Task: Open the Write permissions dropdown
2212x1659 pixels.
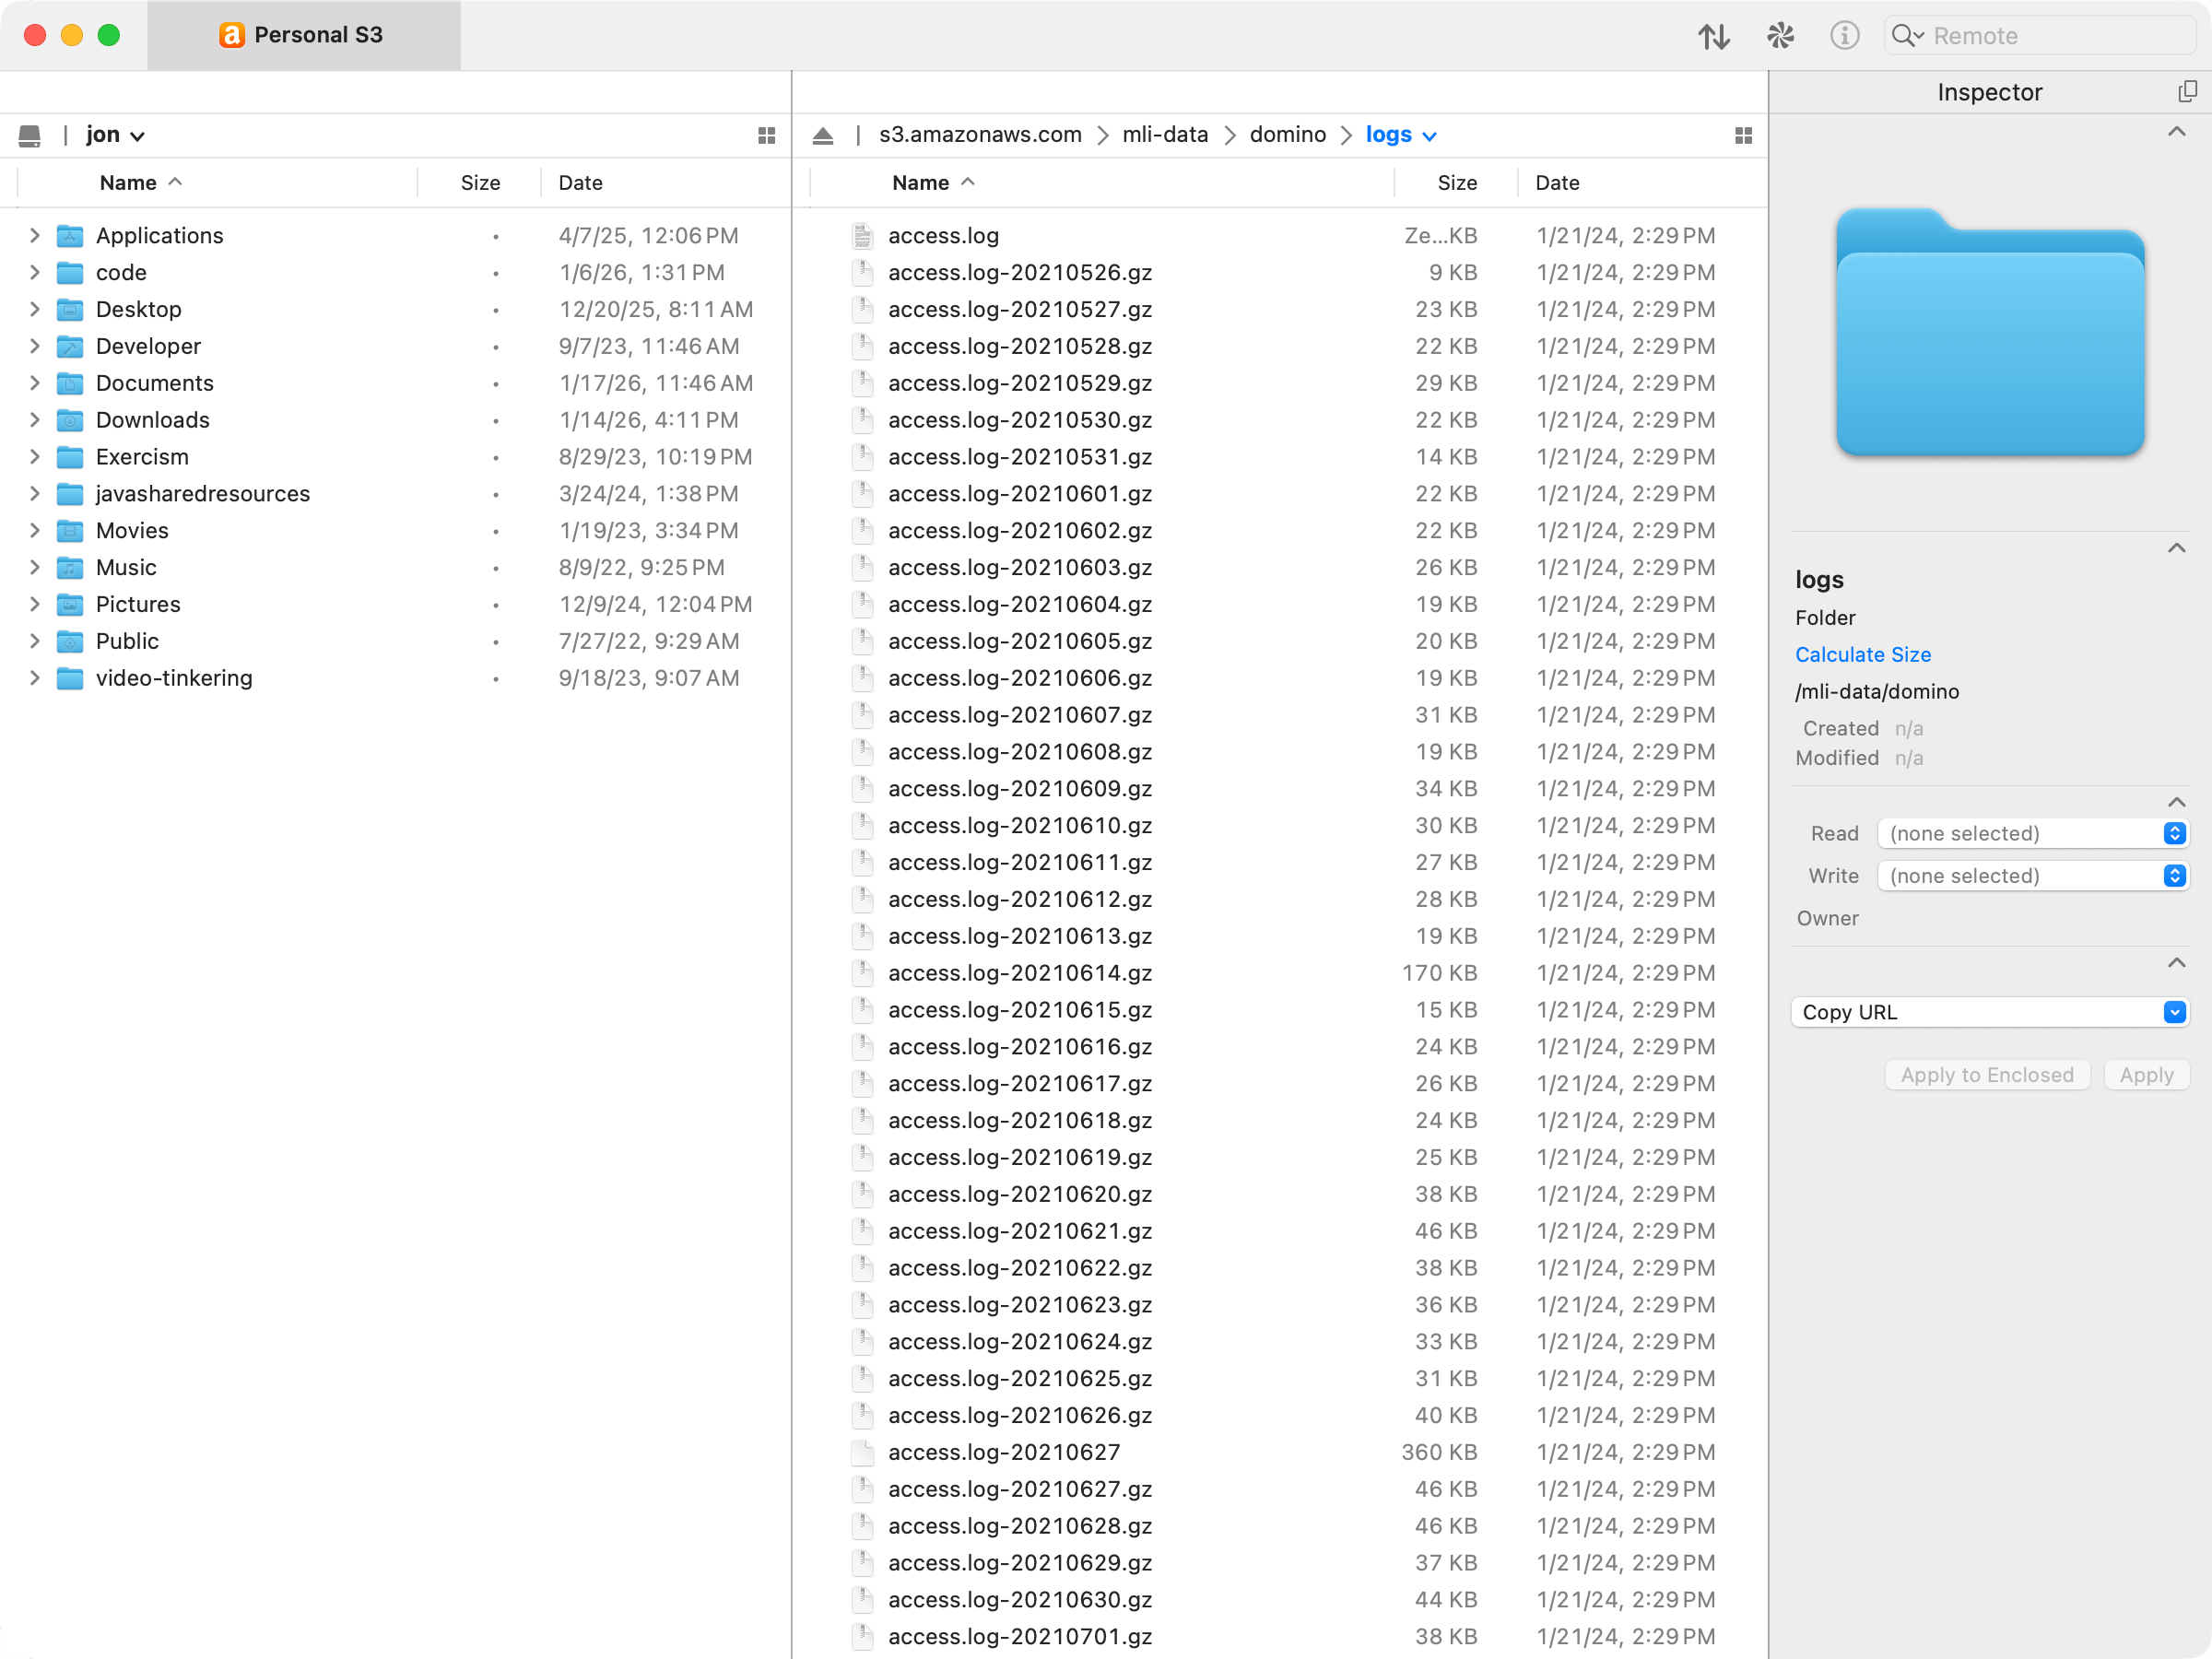Action: pos(2032,876)
